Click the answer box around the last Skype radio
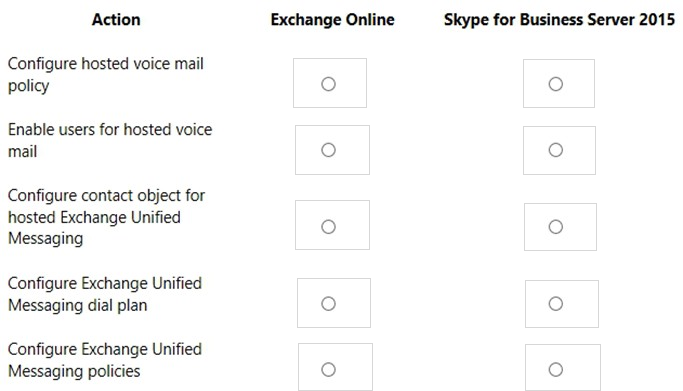Viewport: 683px width, 391px height. [x=563, y=367]
